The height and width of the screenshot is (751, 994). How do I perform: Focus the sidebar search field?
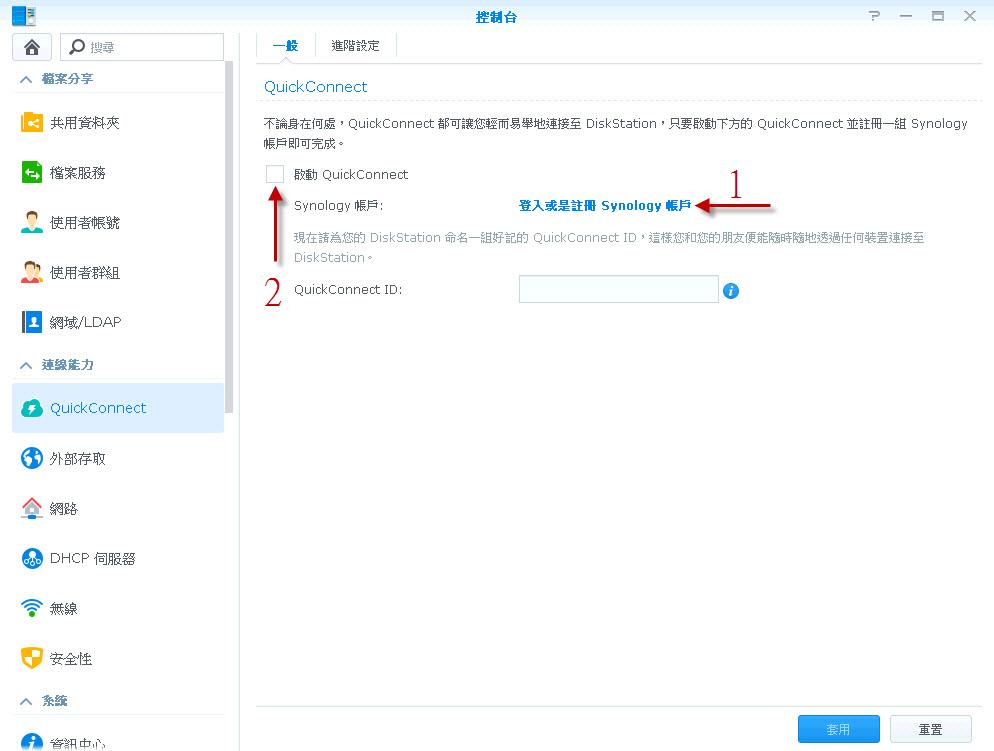(x=142, y=47)
